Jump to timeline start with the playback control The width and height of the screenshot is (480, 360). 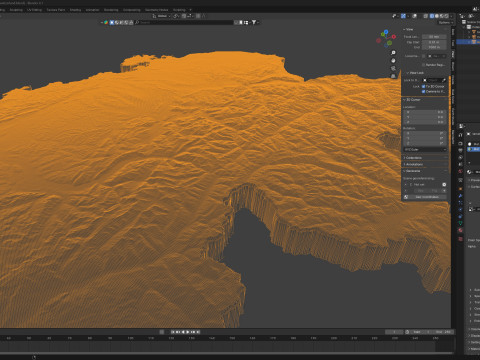click(x=173, y=332)
